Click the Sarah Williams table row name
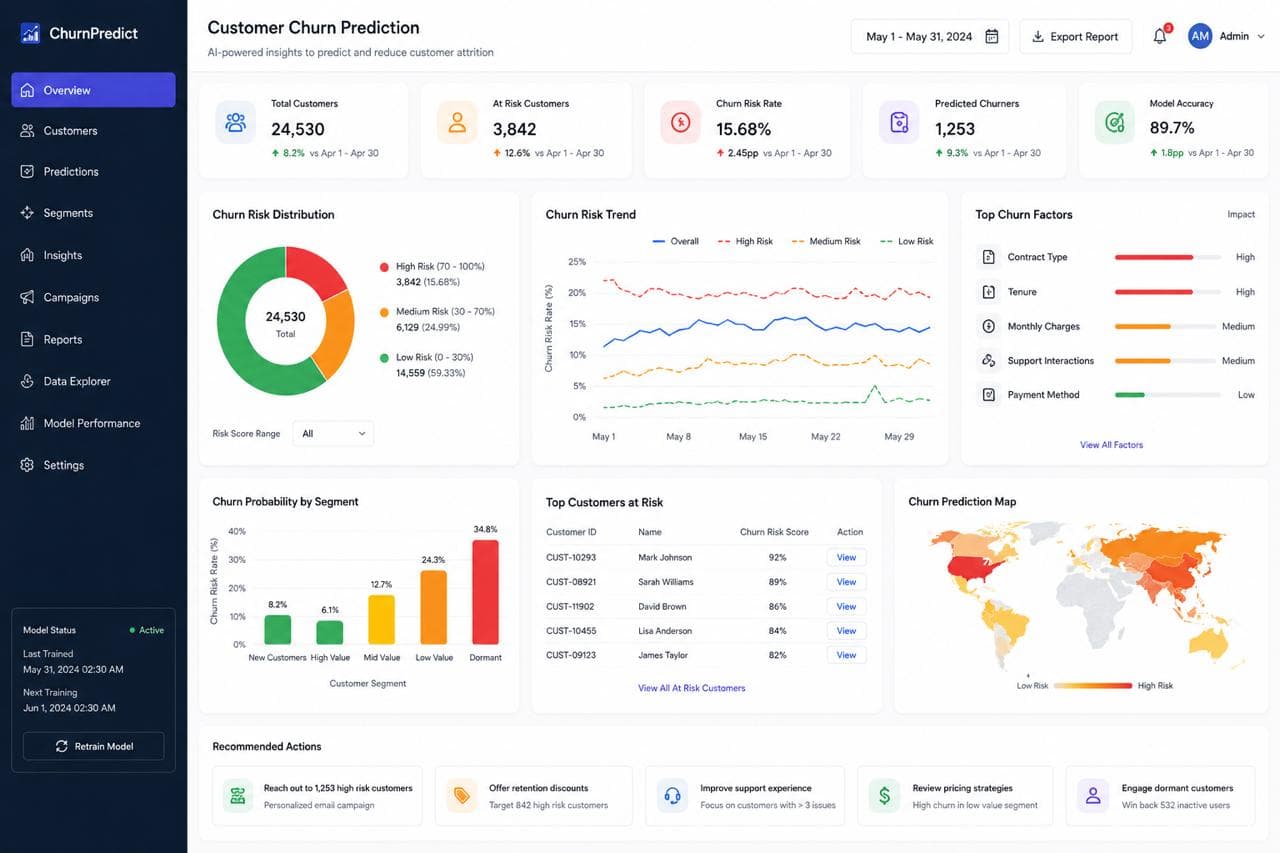This screenshot has height=853, width=1280. click(666, 582)
